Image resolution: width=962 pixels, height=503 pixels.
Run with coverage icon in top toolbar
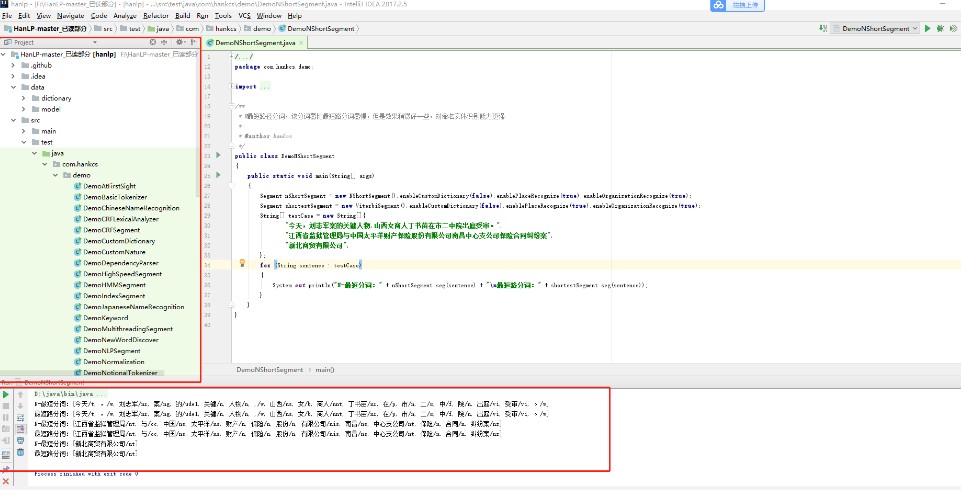953,28
